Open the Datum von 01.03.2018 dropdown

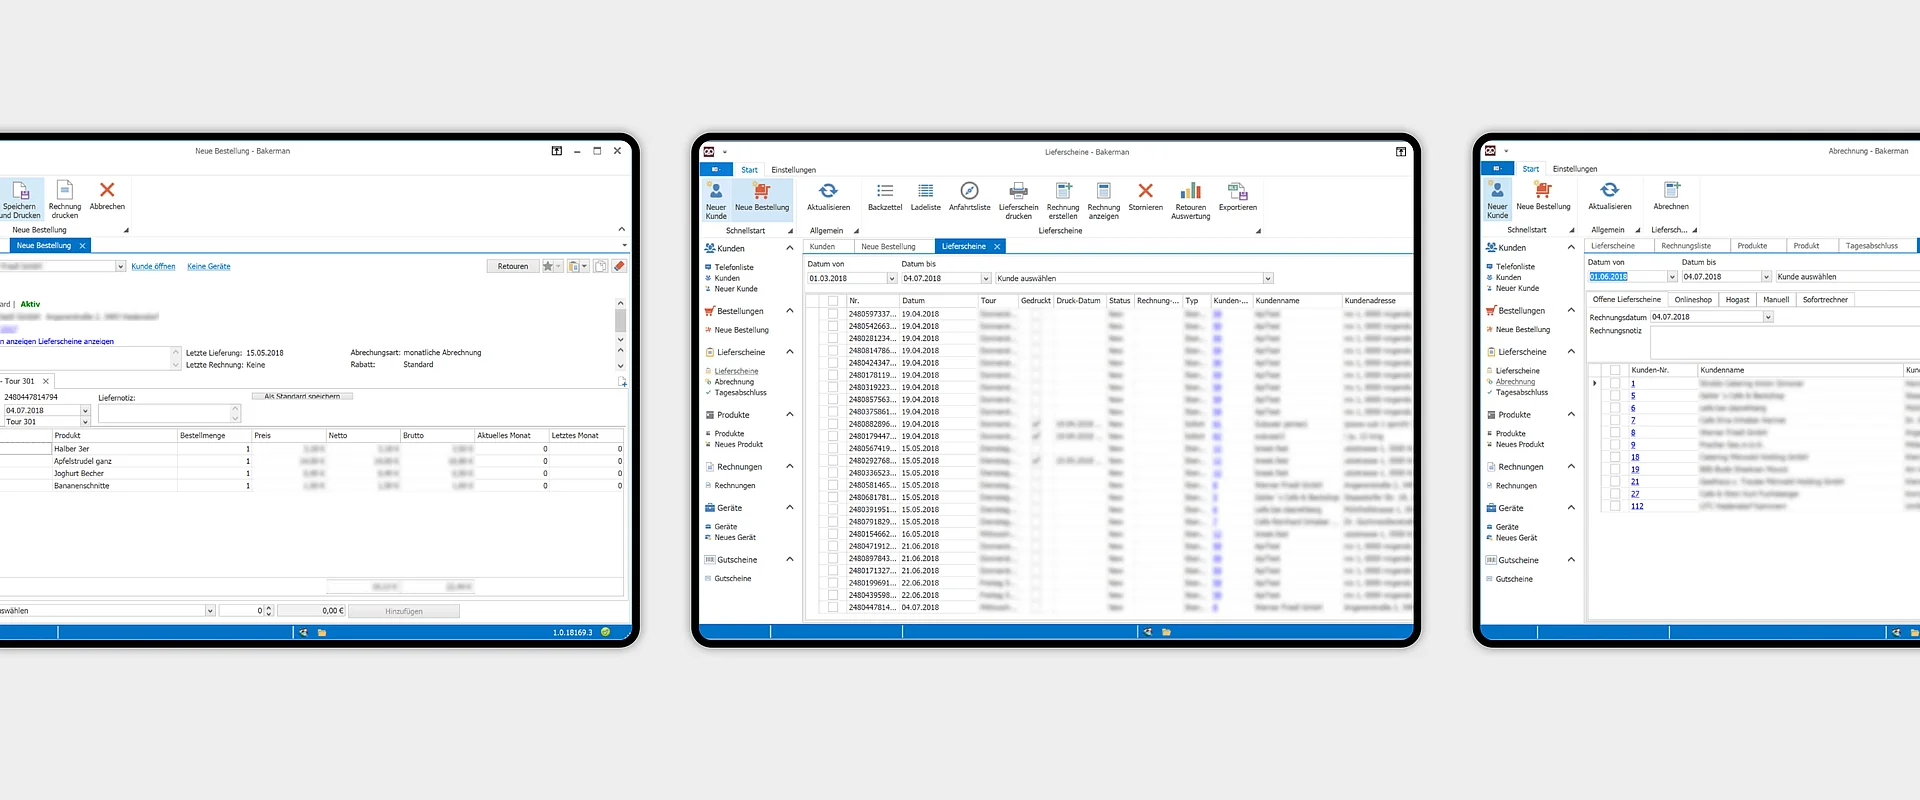point(891,279)
